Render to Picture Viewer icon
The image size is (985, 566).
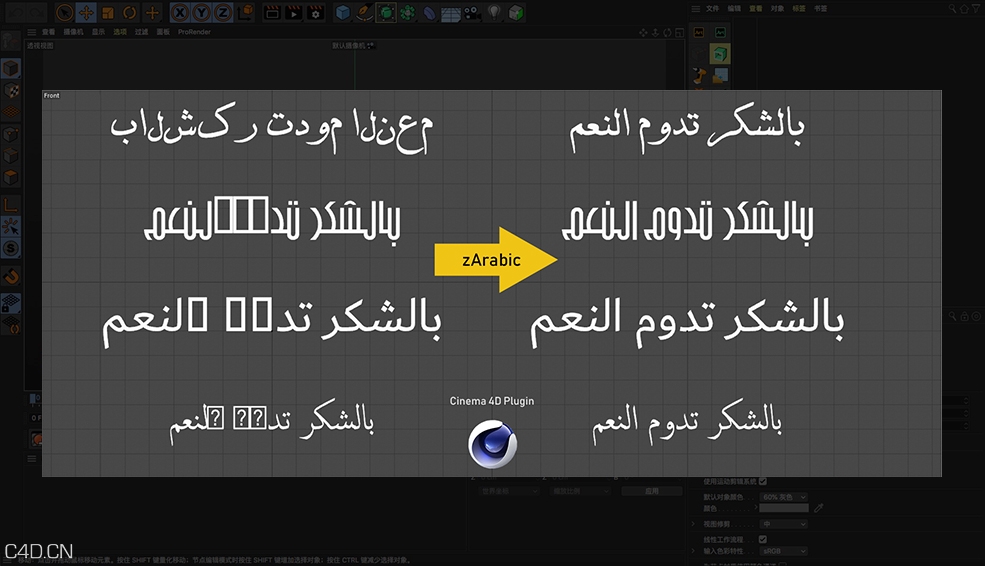(293, 12)
